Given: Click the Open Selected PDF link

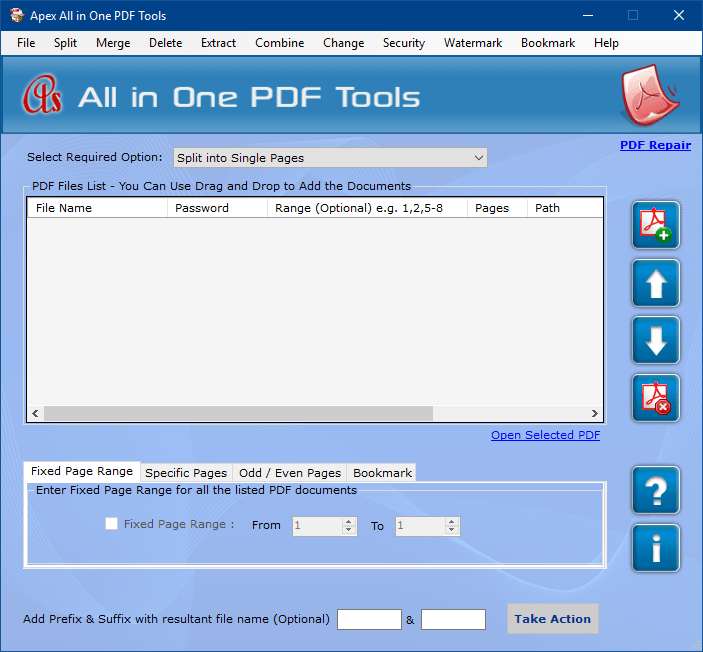Looking at the screenshot, I should pos(545,435).
